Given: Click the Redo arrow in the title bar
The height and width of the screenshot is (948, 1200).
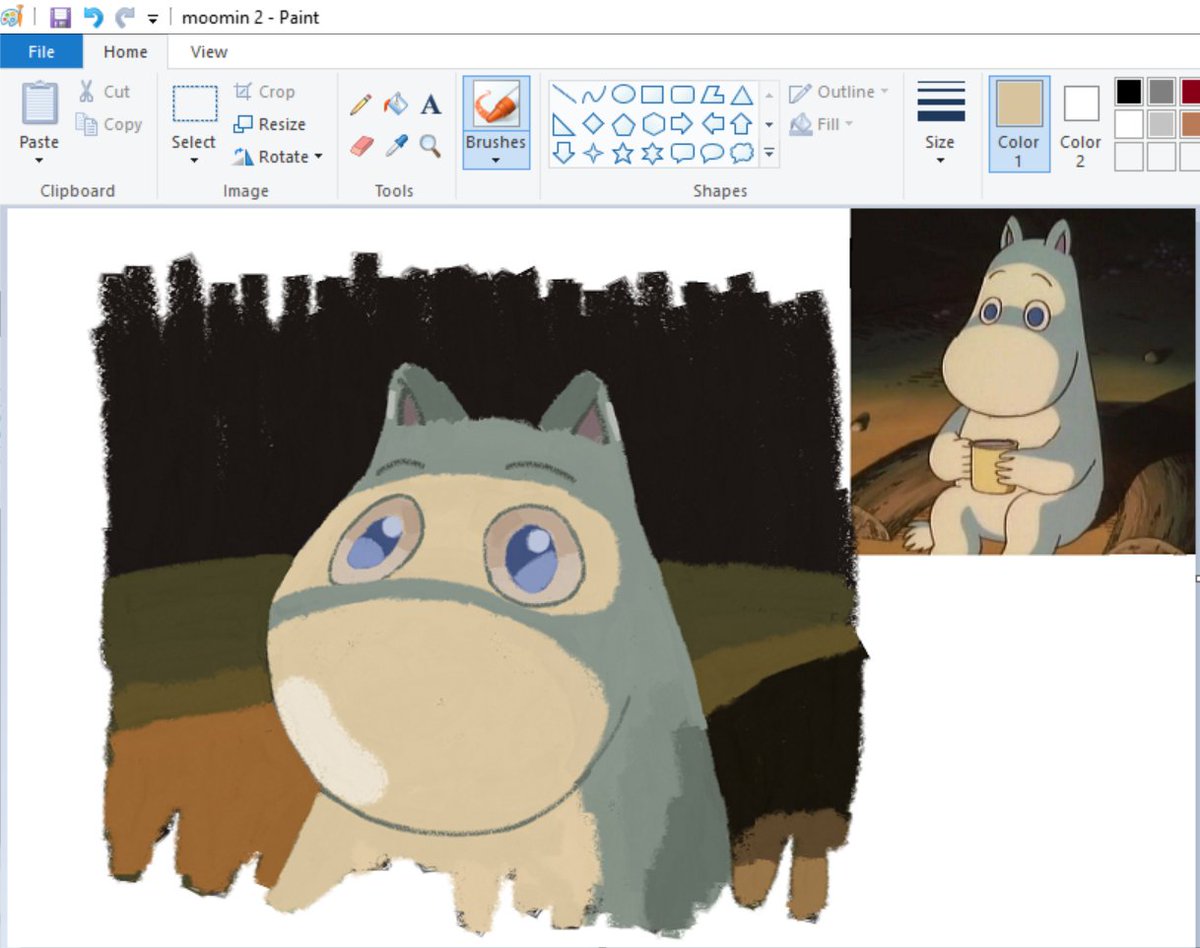Looking at the screenshot, I should pyautogui.click(x=125, y=17).
